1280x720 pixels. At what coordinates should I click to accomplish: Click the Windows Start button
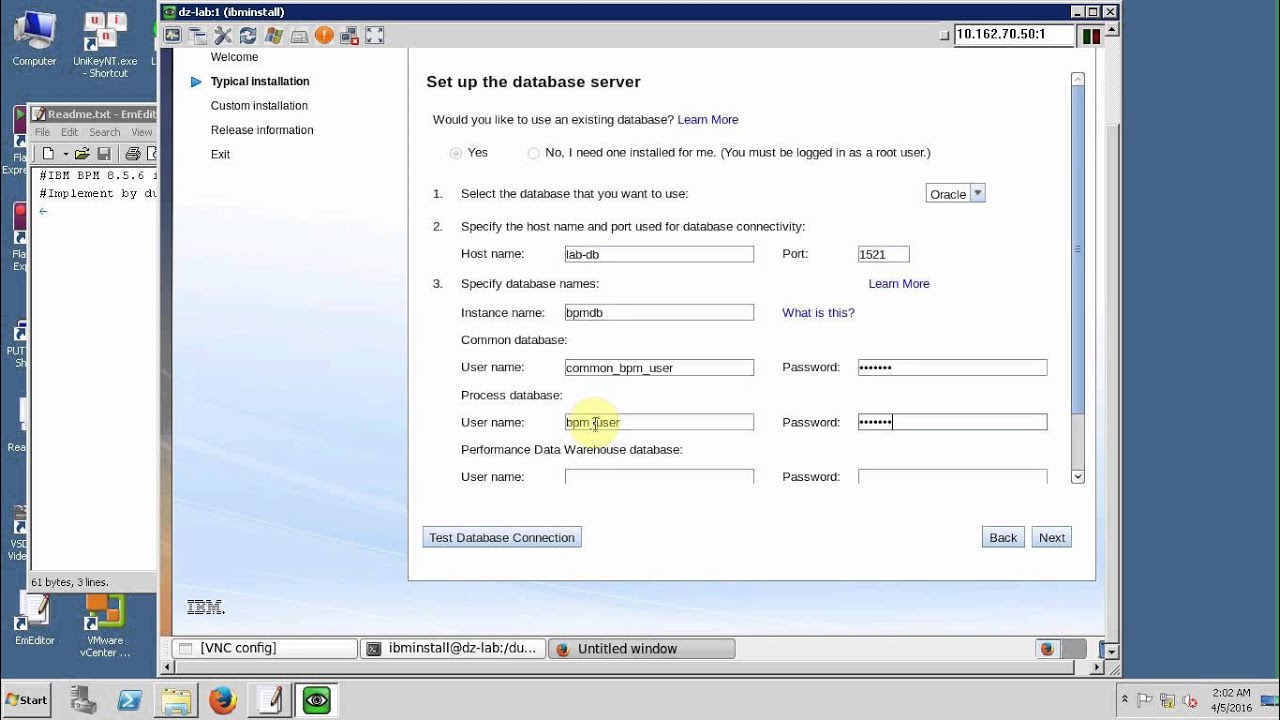(x=27, y=700)
